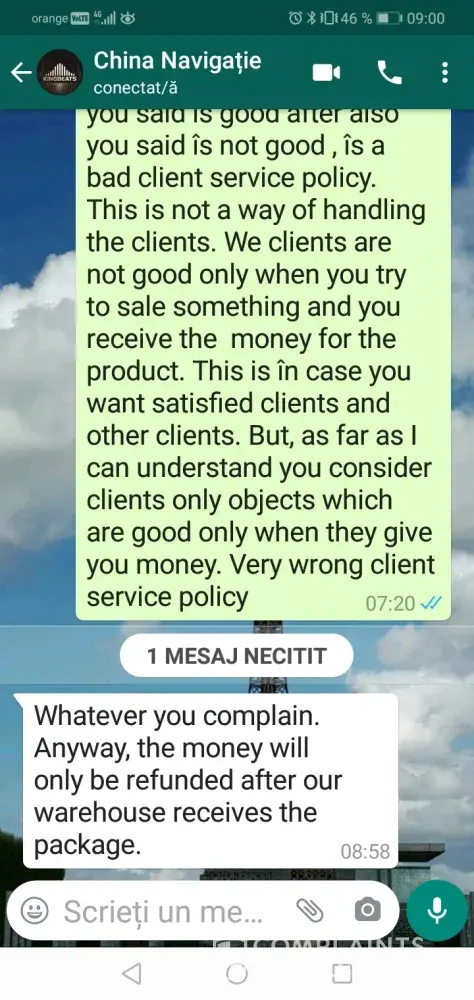Viewport: 474px width, 1000px height.
Task: Select the received 'Whatever you complain' message
Action: point(210,780)
